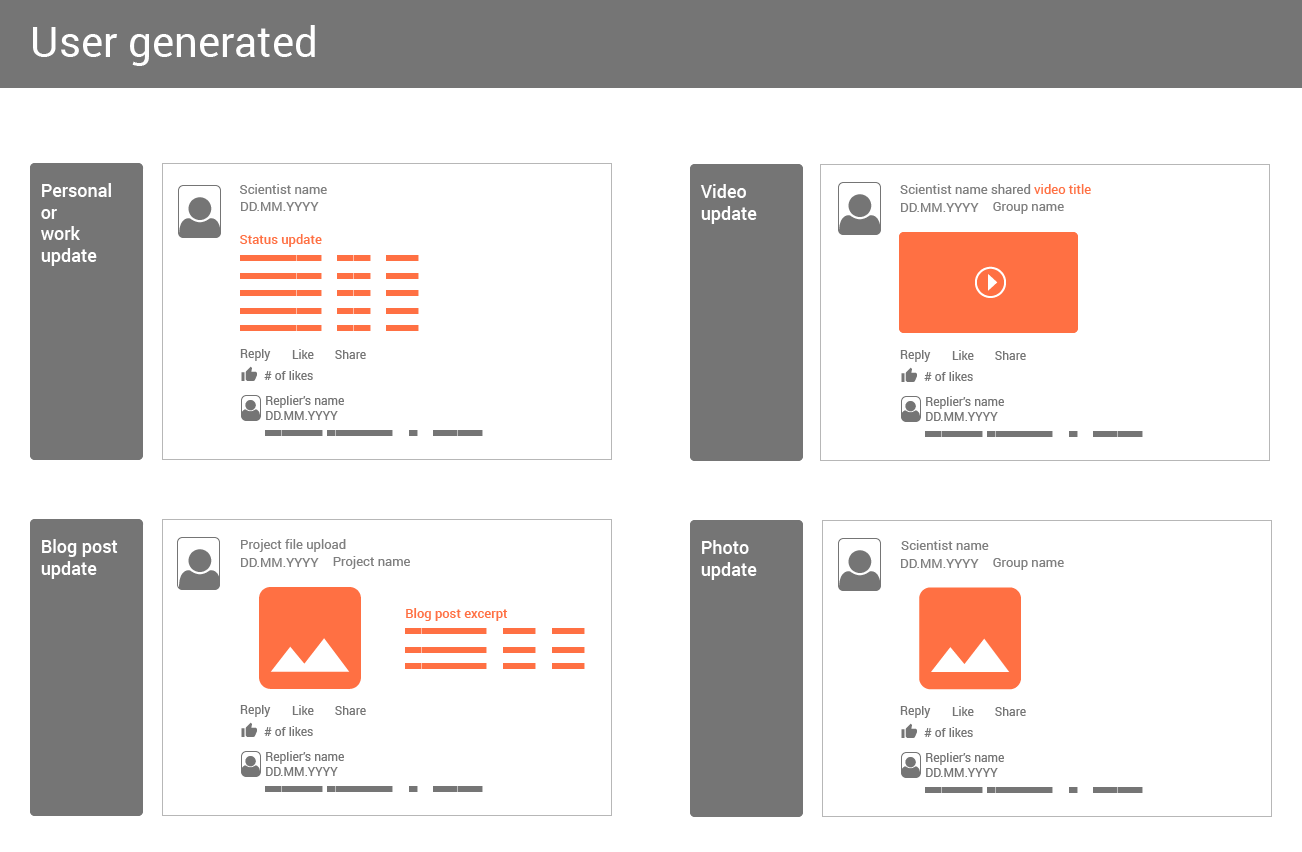This screenshot has width=1302, height=852.
Task: Select the photo thumbnail in the photo update card
Action: [x=970, y=638]
